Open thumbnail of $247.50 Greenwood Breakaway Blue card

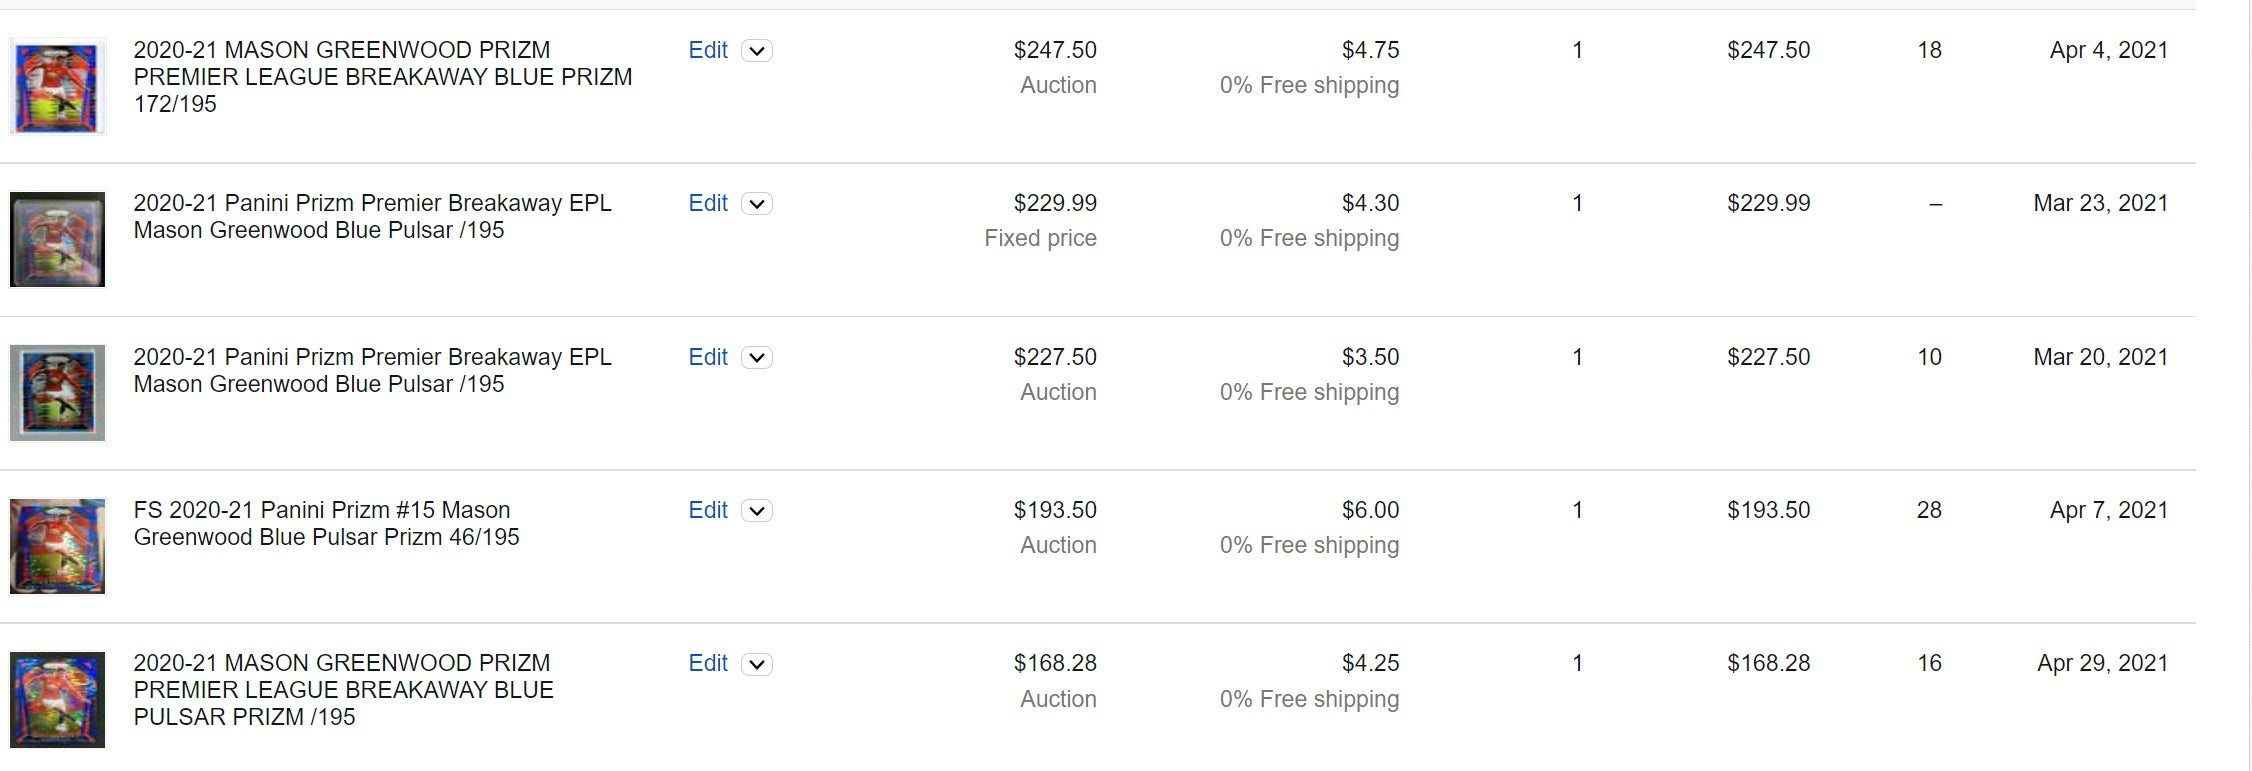[x=57, y=86]
